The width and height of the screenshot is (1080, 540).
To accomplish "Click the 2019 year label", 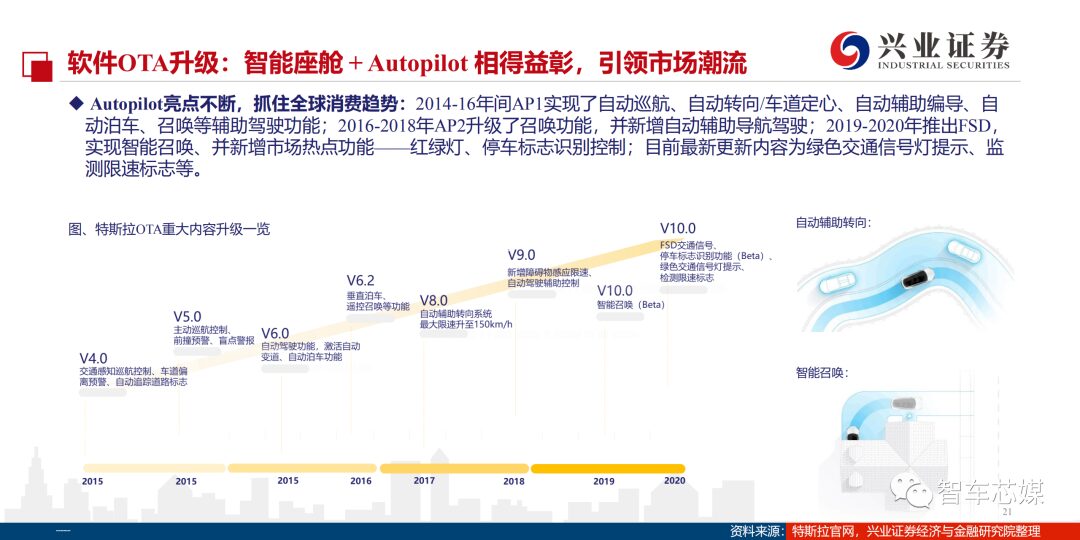I will pyautogui.click(x=604, y=481).
